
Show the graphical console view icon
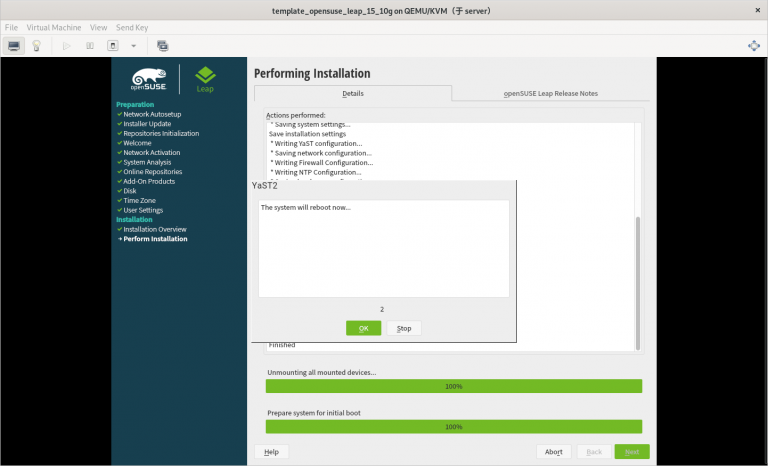(x=14, y=46)
